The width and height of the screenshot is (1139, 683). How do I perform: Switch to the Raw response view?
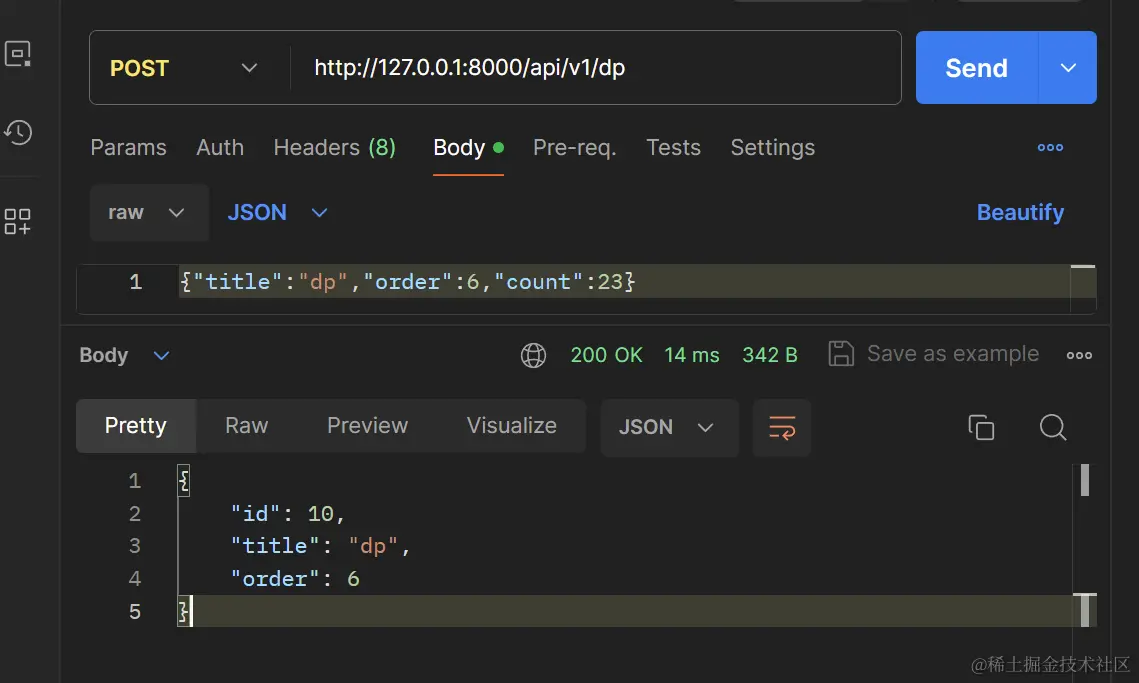247,426
